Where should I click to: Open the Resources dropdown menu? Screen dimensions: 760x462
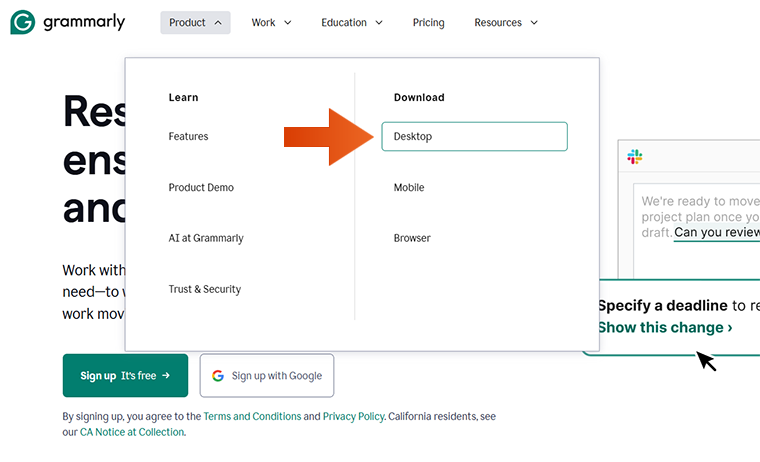click(x=506, y=23)
